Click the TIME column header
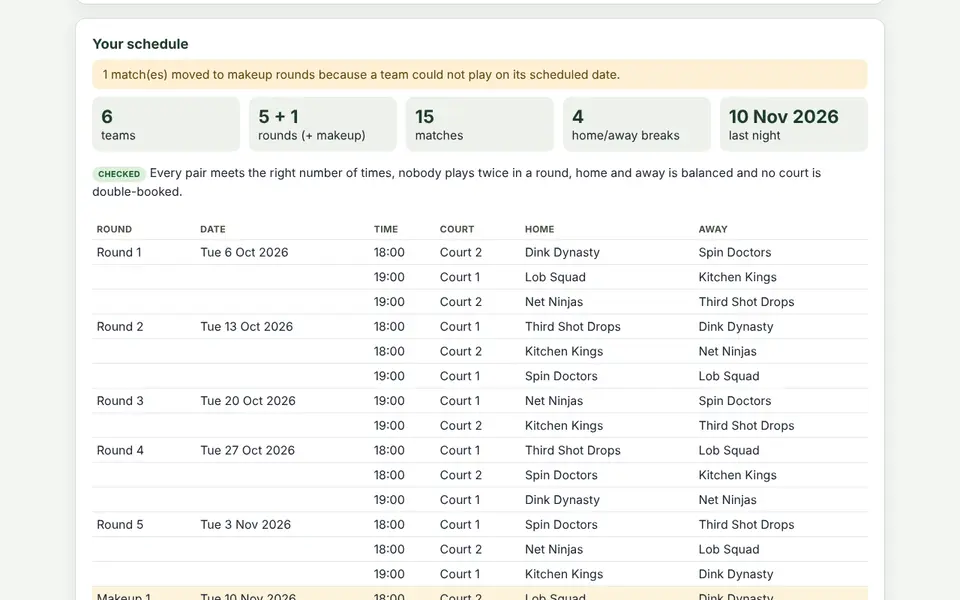 (386, 229)
